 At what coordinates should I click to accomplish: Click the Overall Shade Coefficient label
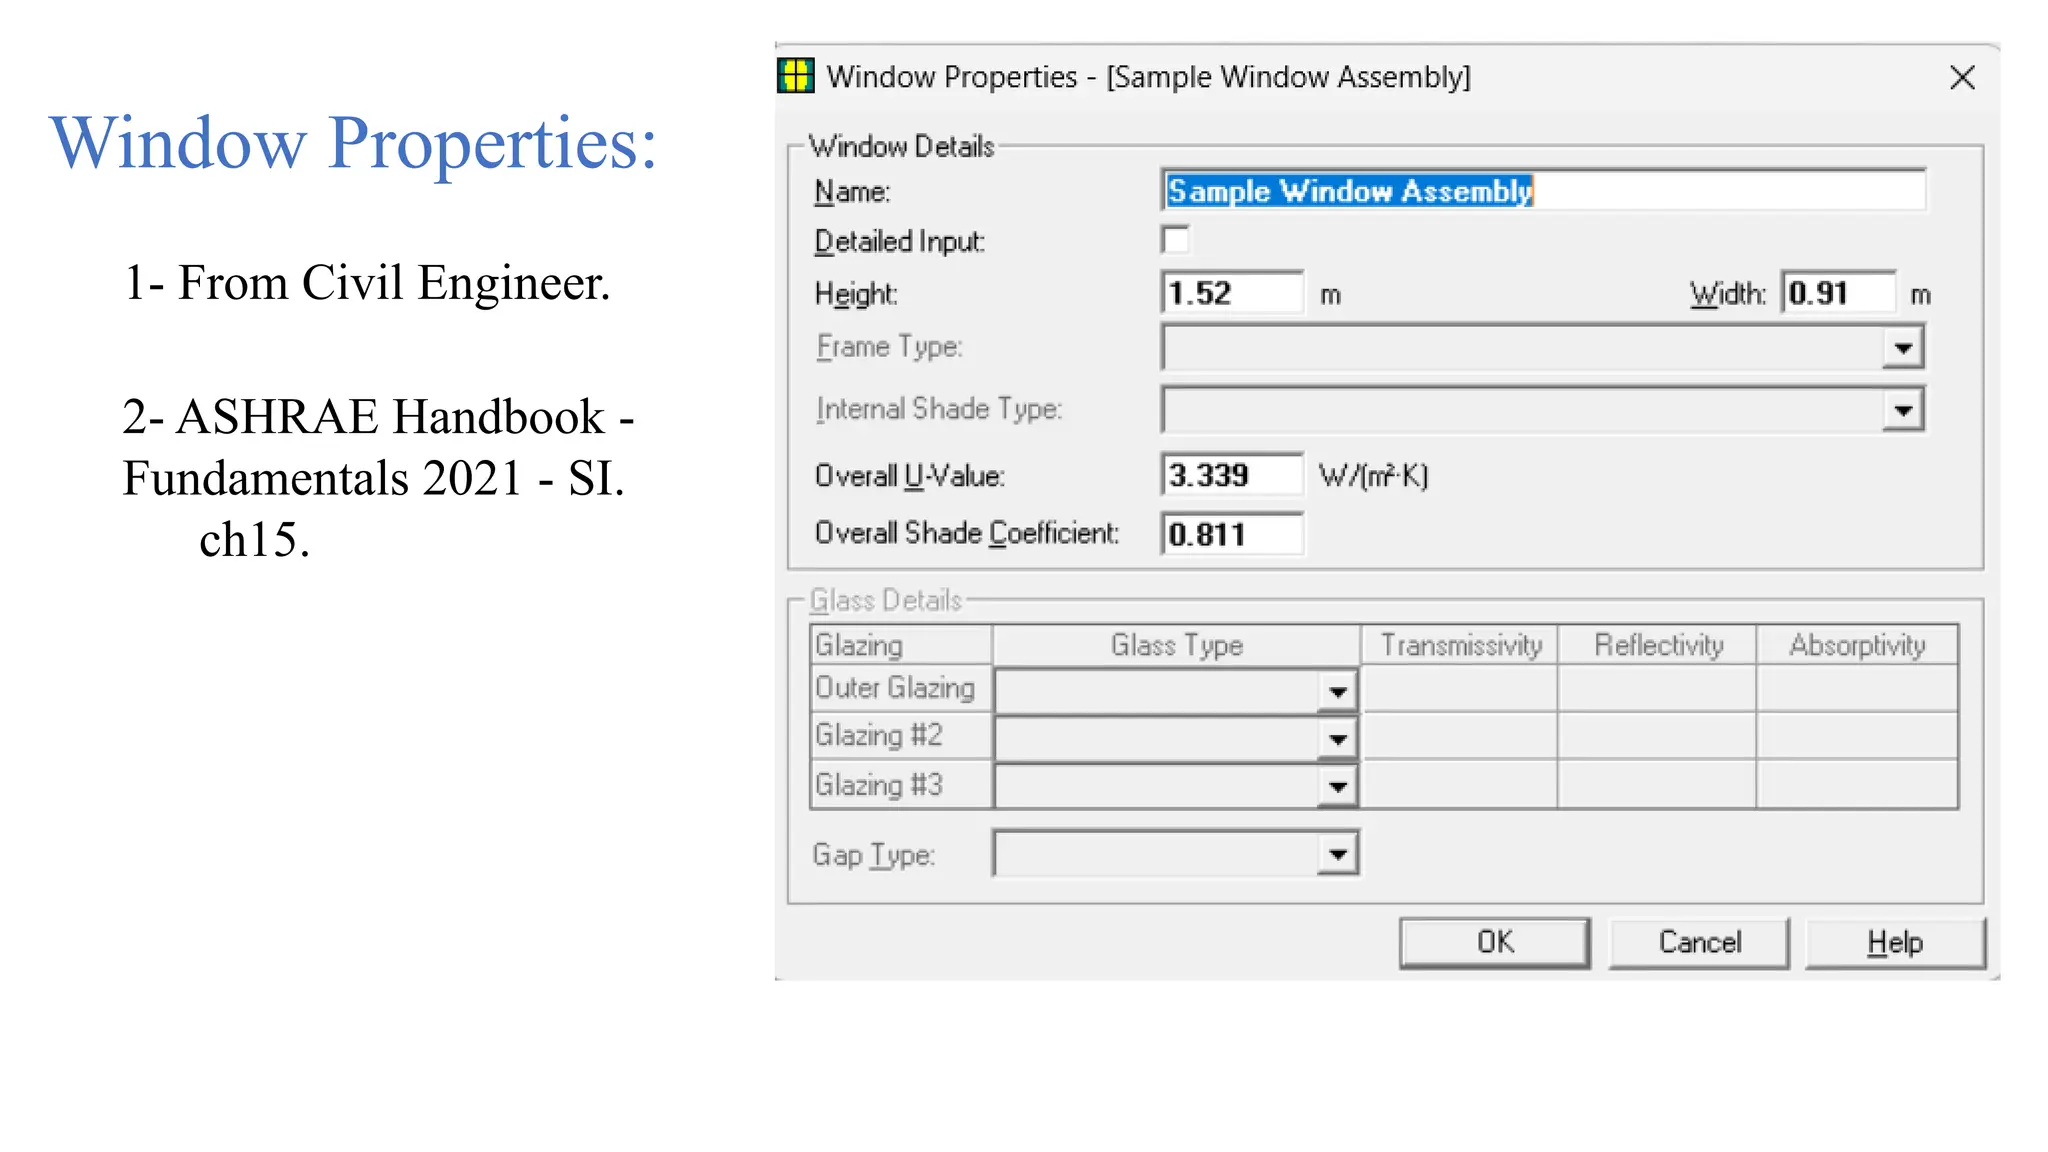click(x=966, y=533)
